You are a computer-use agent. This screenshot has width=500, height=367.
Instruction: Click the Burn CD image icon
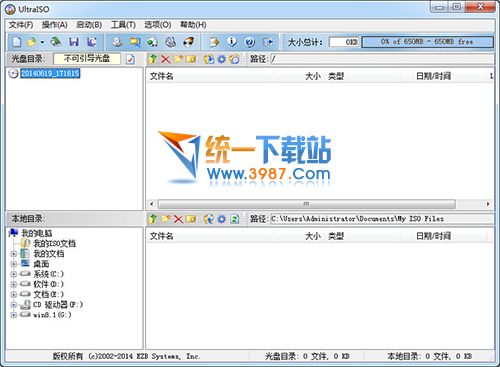click(x=189, y=42)
